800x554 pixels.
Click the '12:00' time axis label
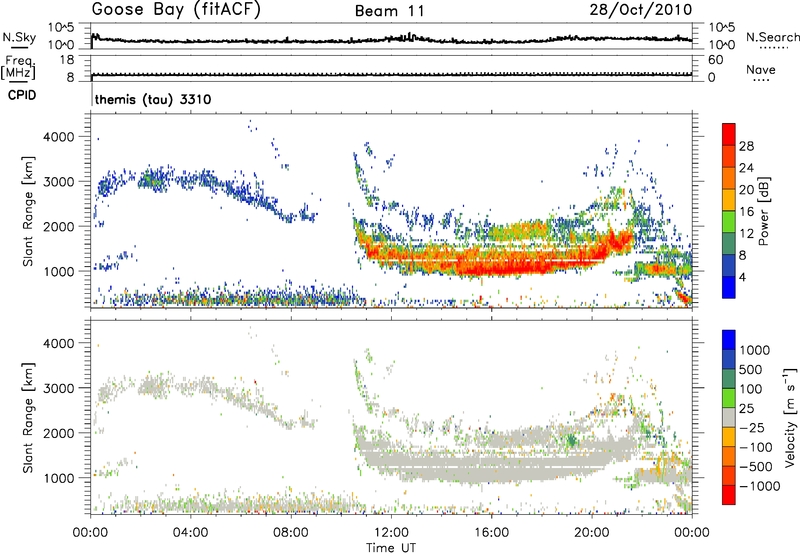click(391, 533)
